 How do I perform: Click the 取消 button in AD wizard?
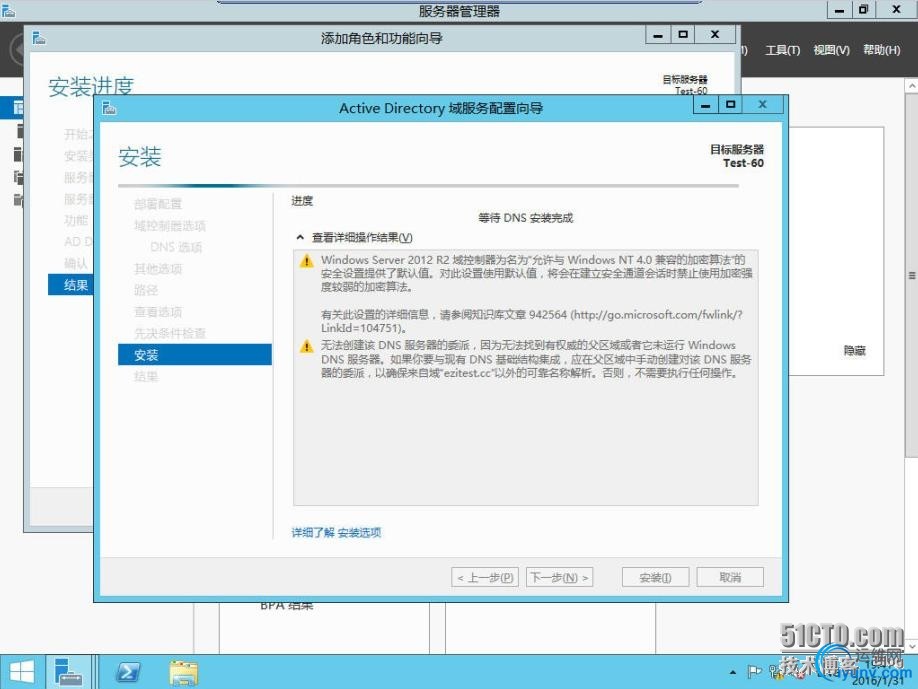tap(730, 577)
